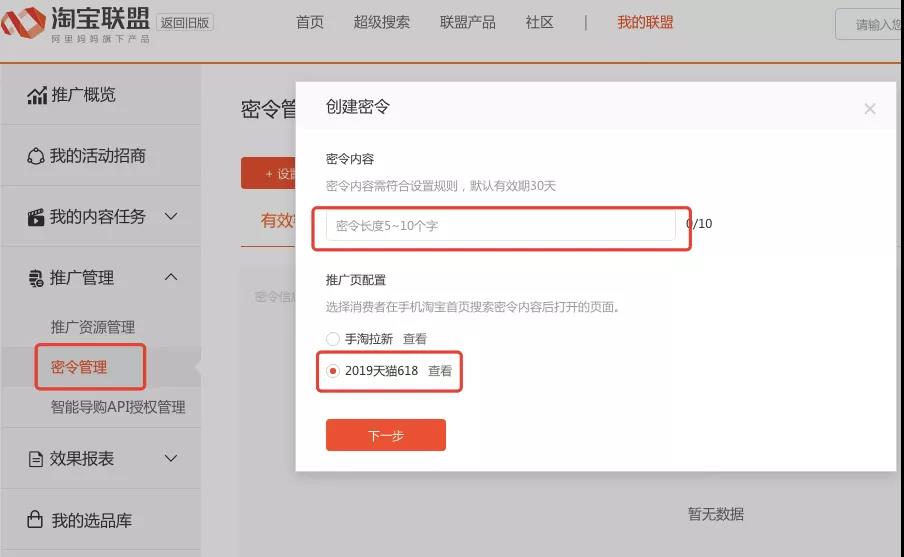Screen dimensions: 904x557
Task: Click the Taobao Alliance logo
Action: click(76, 24)
